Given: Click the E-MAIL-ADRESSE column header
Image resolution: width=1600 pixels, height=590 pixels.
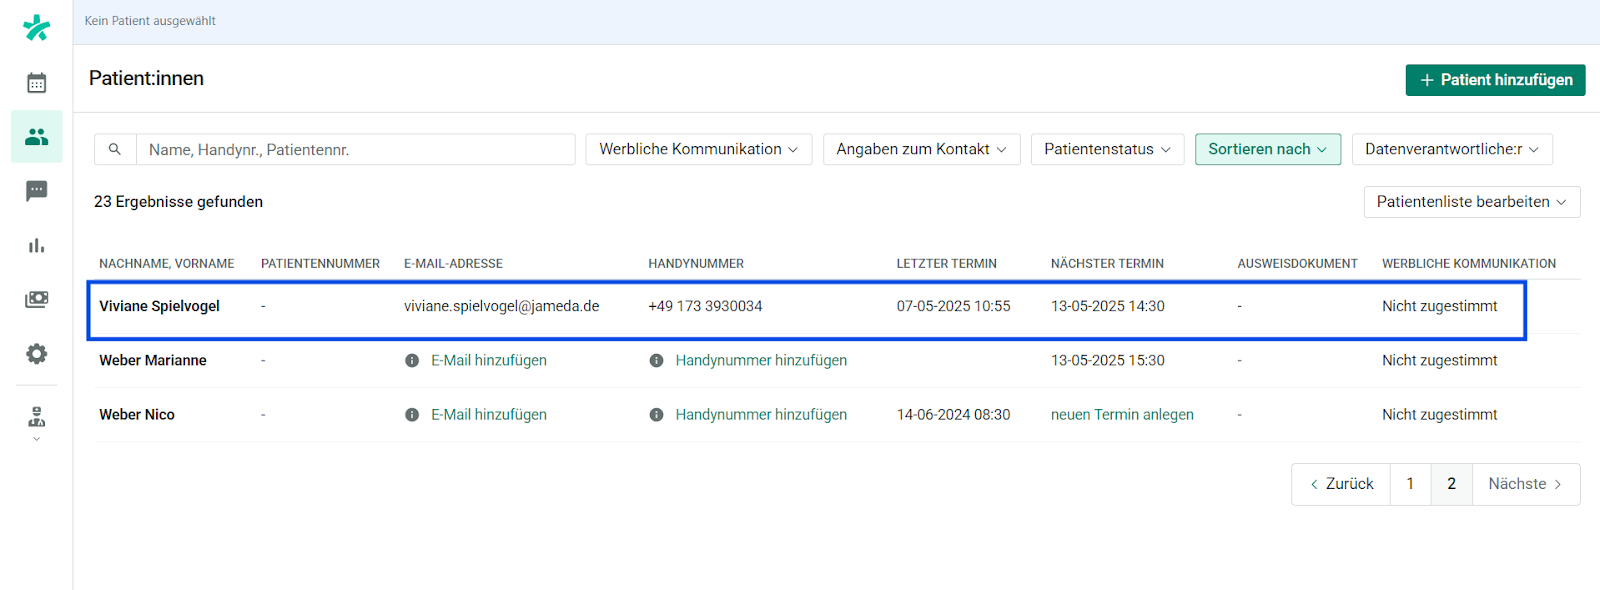Looking at the screenshot, I should 453,264.
